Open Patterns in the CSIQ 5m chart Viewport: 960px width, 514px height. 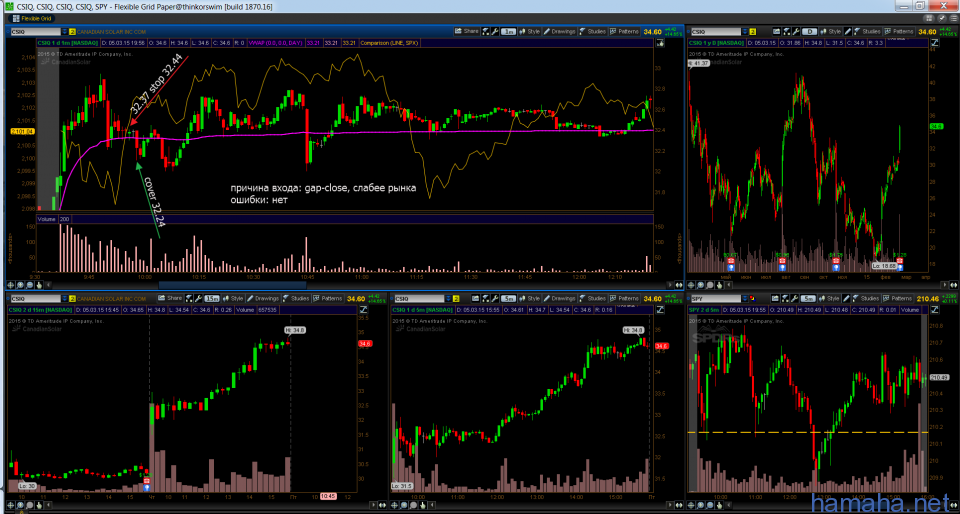[625, 299]
